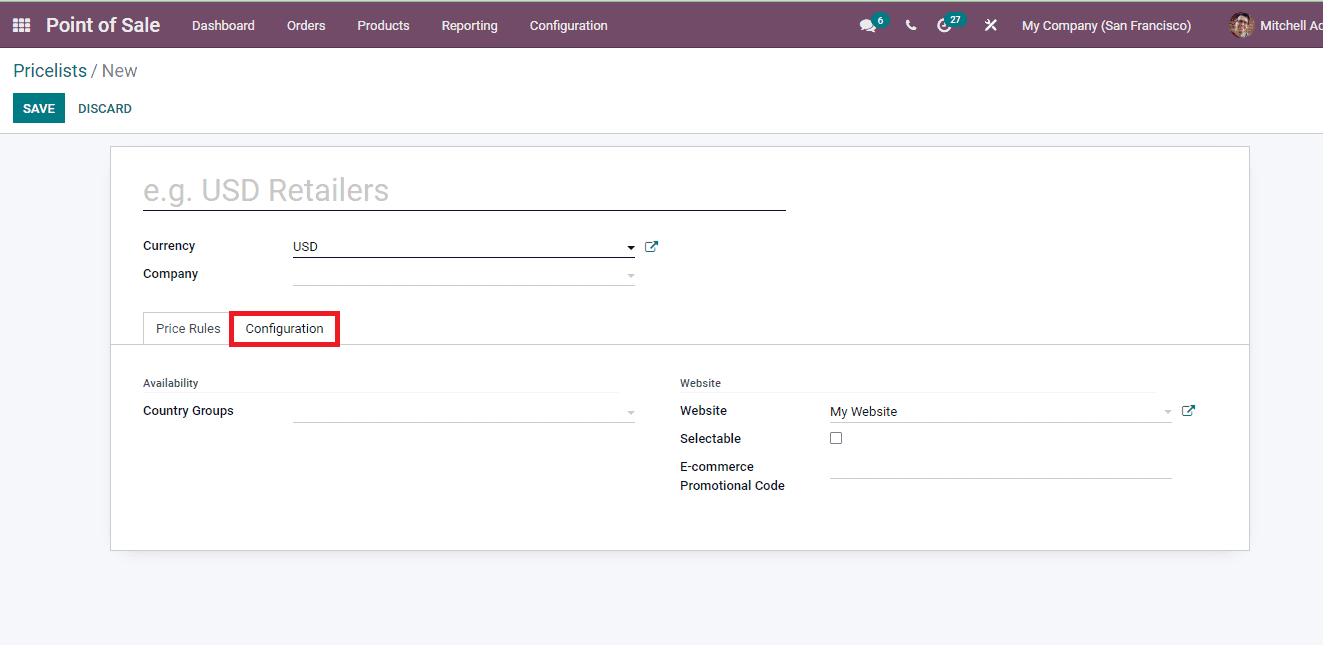Click the debug tools cross icon
This screenshot has height=645, width=1323.
(990, 26)
